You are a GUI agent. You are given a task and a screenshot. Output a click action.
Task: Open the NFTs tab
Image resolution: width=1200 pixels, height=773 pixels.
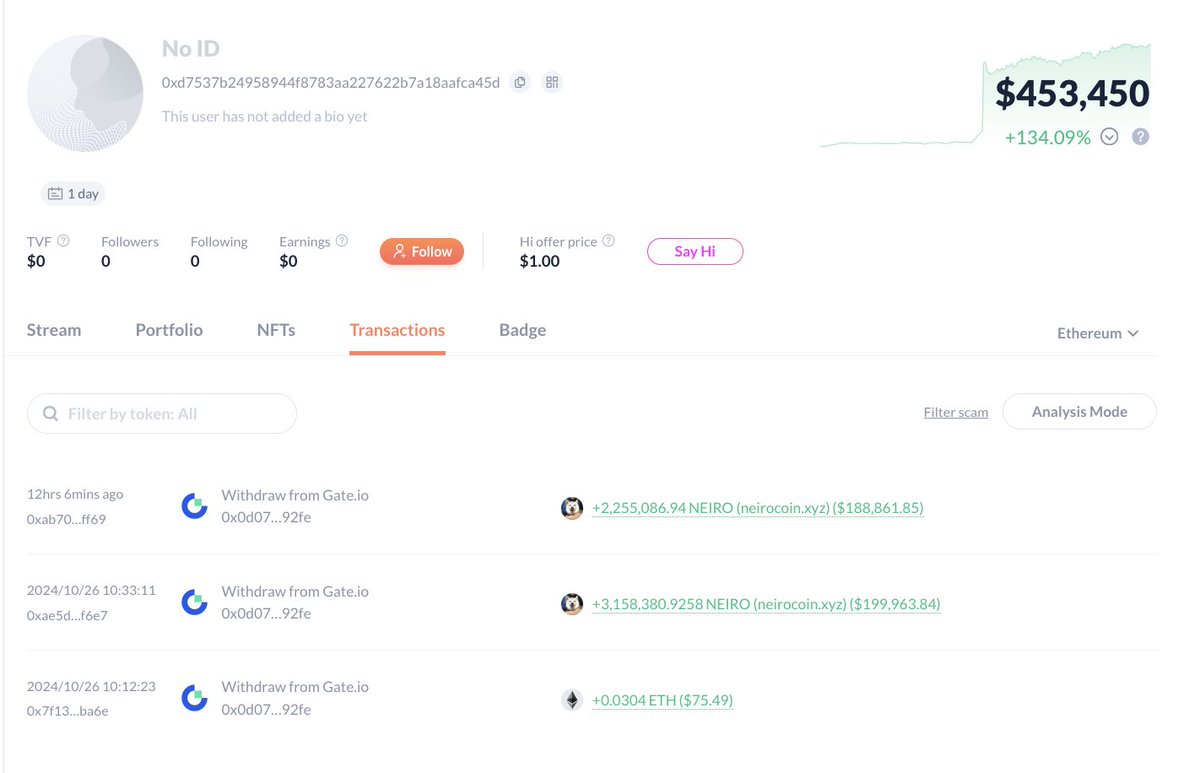(x=276, y=330)
